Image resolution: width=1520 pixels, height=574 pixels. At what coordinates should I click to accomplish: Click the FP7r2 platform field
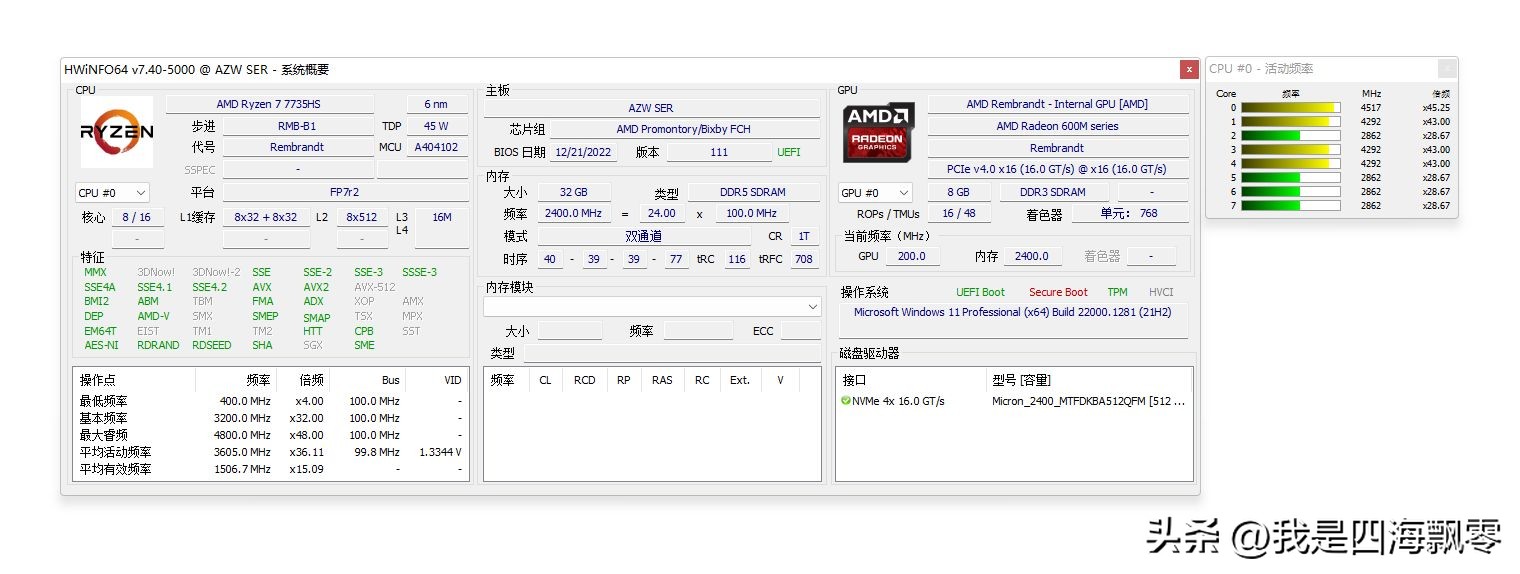click(345, 192)
